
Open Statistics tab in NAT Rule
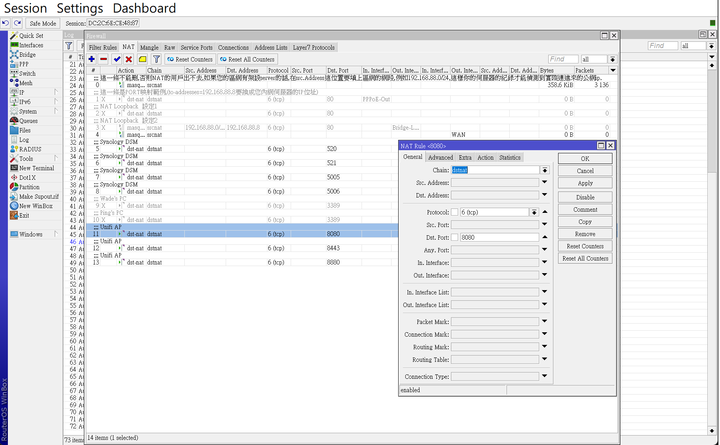(x=510, y=158)
